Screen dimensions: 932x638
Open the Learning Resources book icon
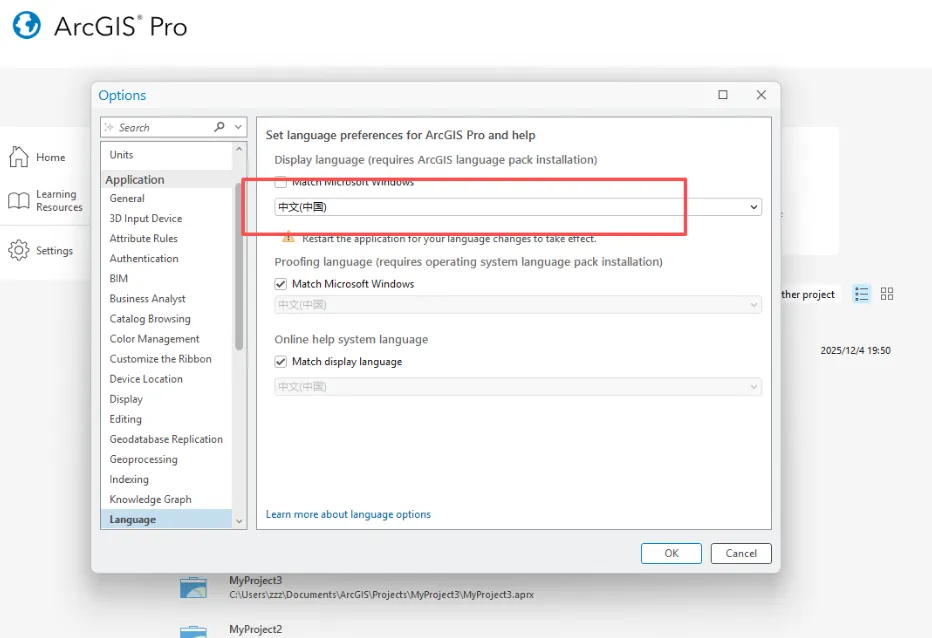point(18,200)
